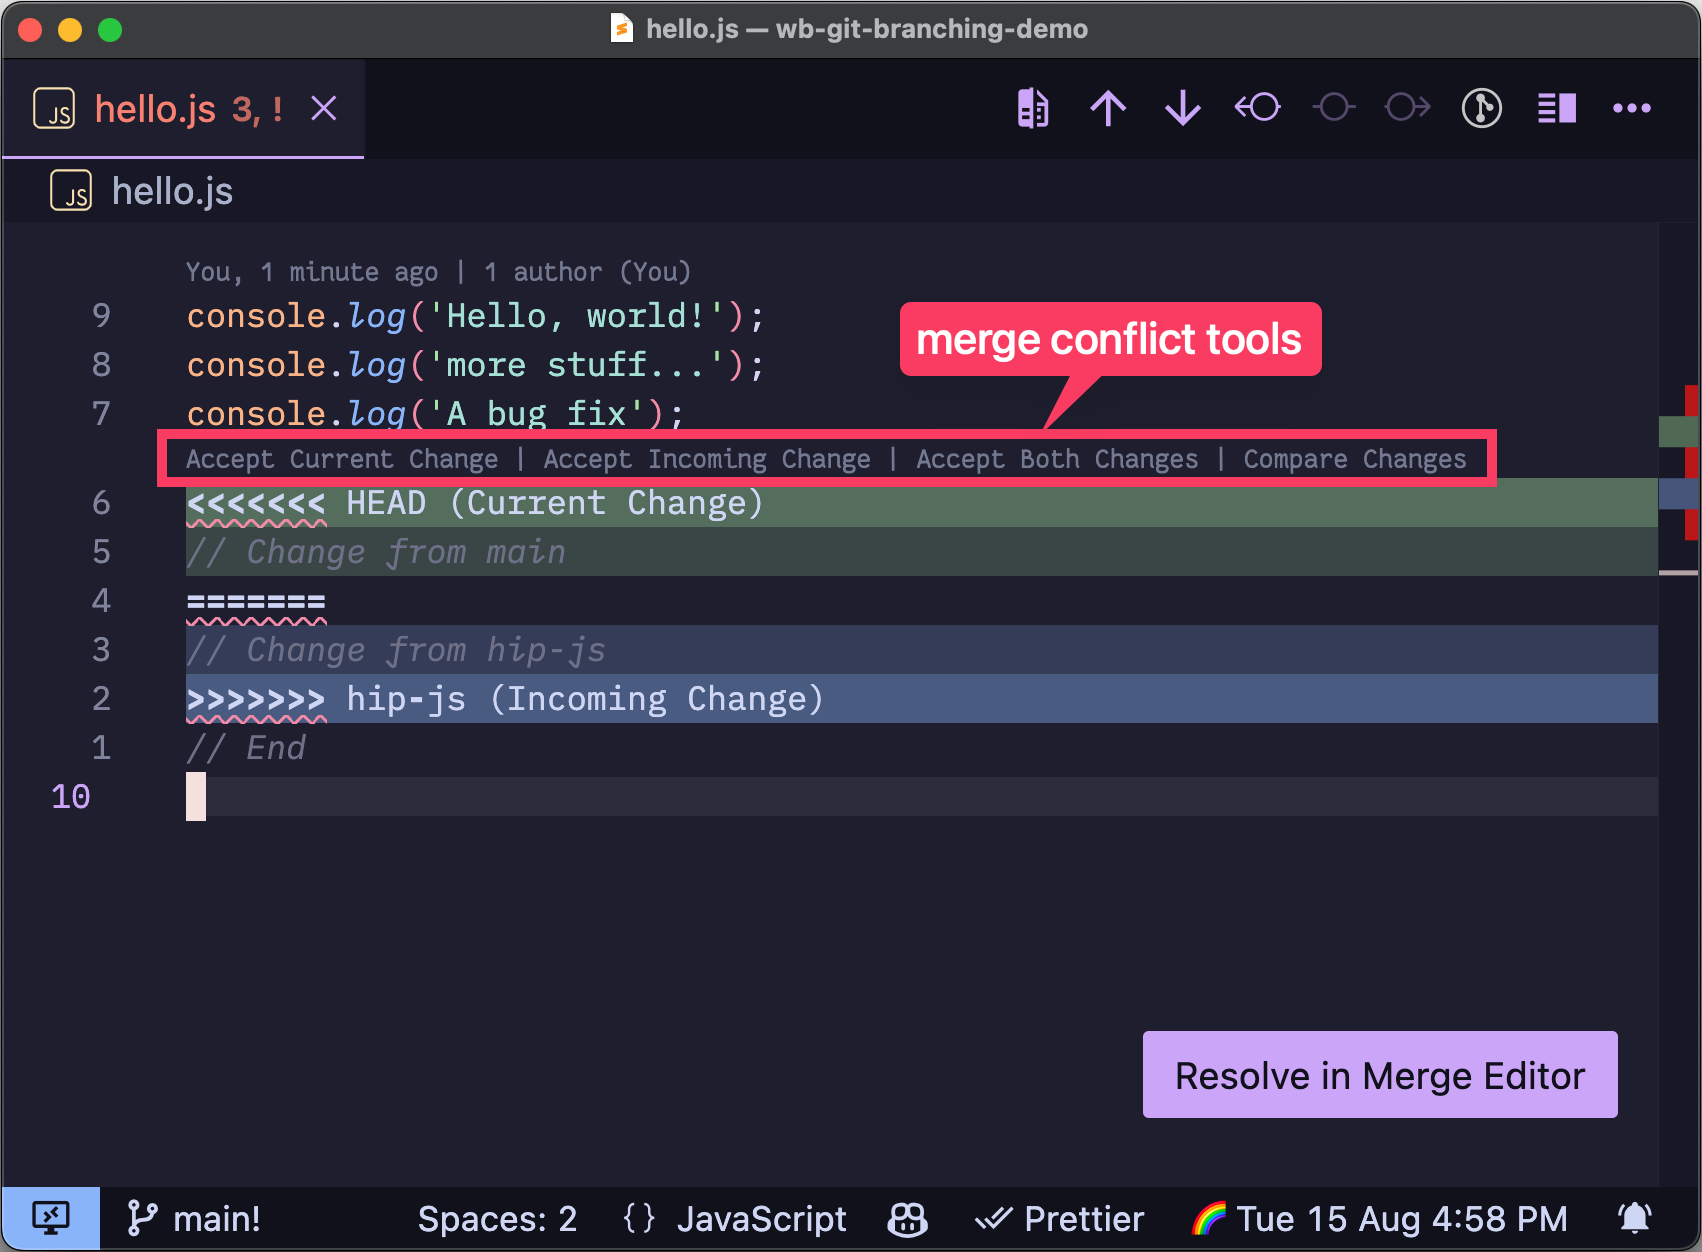The image size is (1702, 1252).
Task: Open the git graph circular icon
Action: [1482, 107]
